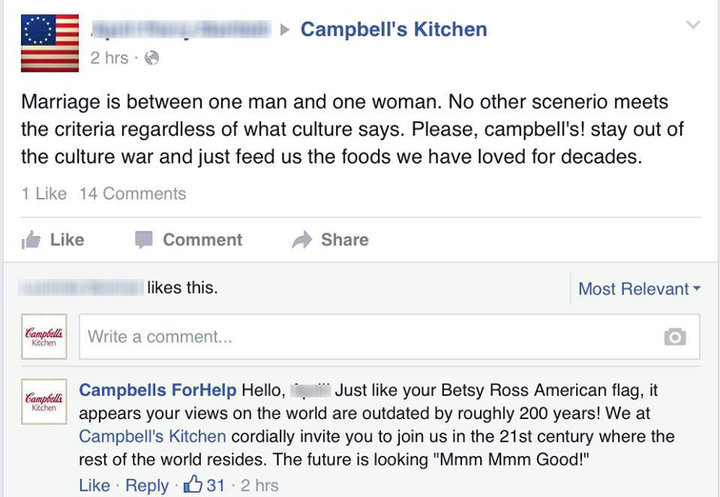Click the Comment speech bubble icon
Screen dimensions: 720x497
pos(144,240)
